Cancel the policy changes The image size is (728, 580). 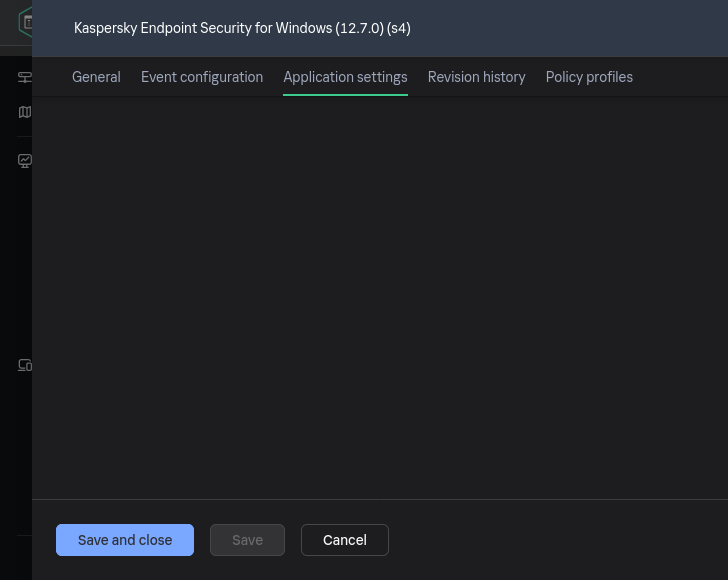click(x=344, y=540)
